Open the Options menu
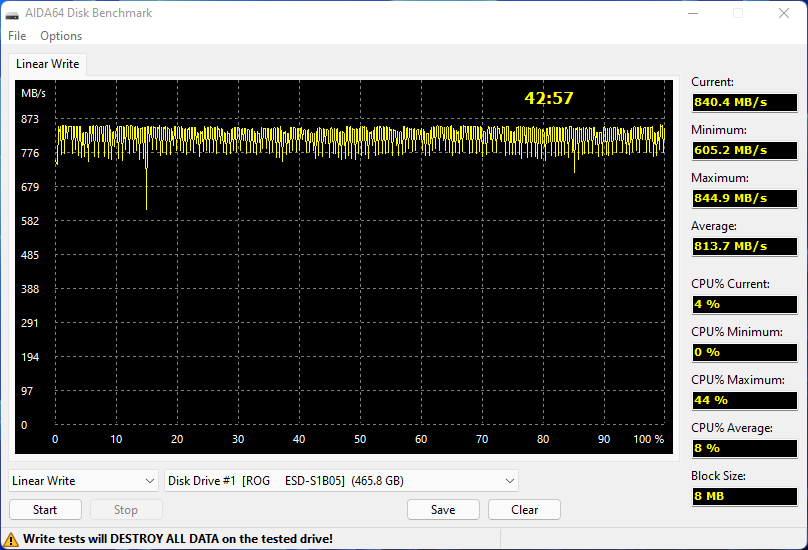The height and width of the screenshot is (550, 808). click(61, 36)
